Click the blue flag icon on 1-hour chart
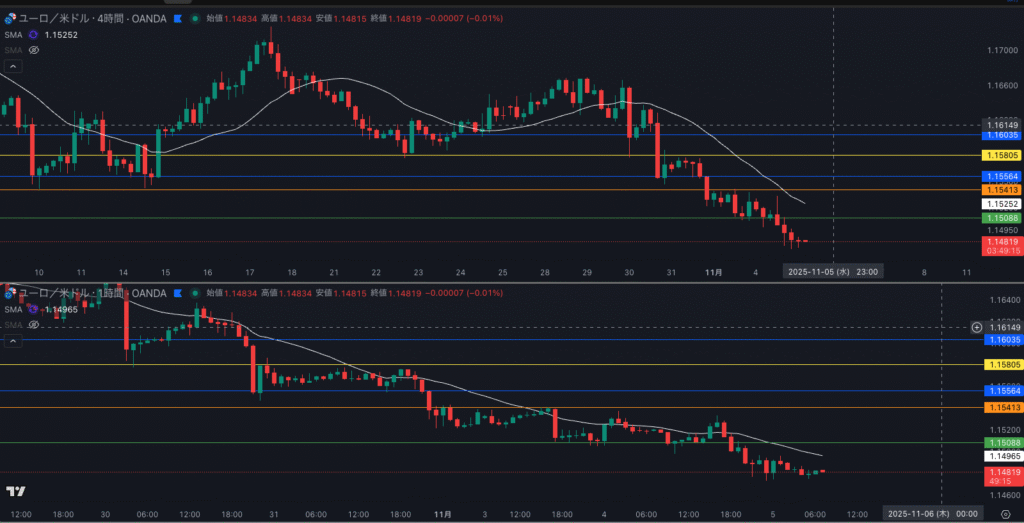Viewport: 1024px width, 523px height. pyautogui.click(x=178, y=293)
